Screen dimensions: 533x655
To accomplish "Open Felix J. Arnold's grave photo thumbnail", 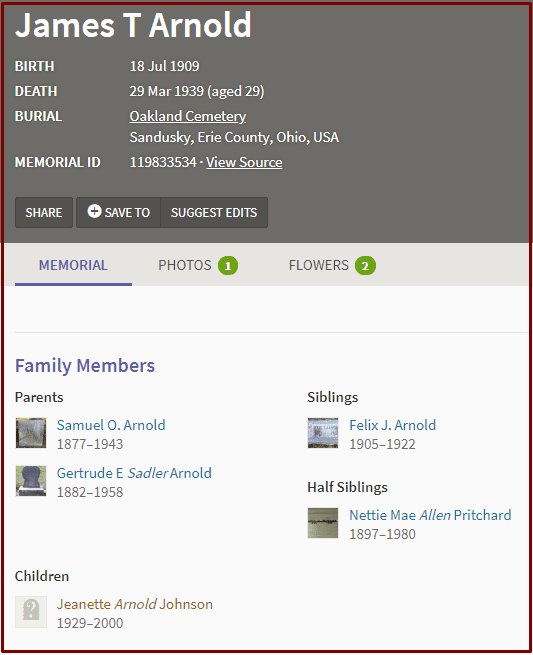I will pyautogui.click(x=323, y=433).
